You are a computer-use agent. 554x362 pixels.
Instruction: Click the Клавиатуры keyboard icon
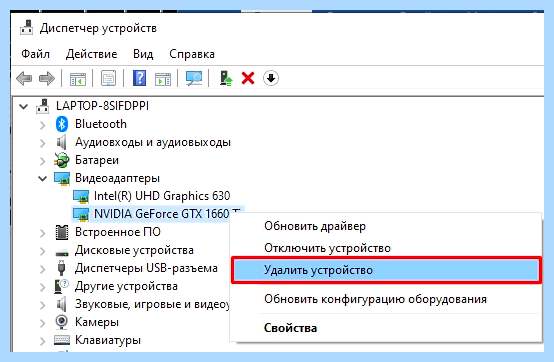[62, 340]
